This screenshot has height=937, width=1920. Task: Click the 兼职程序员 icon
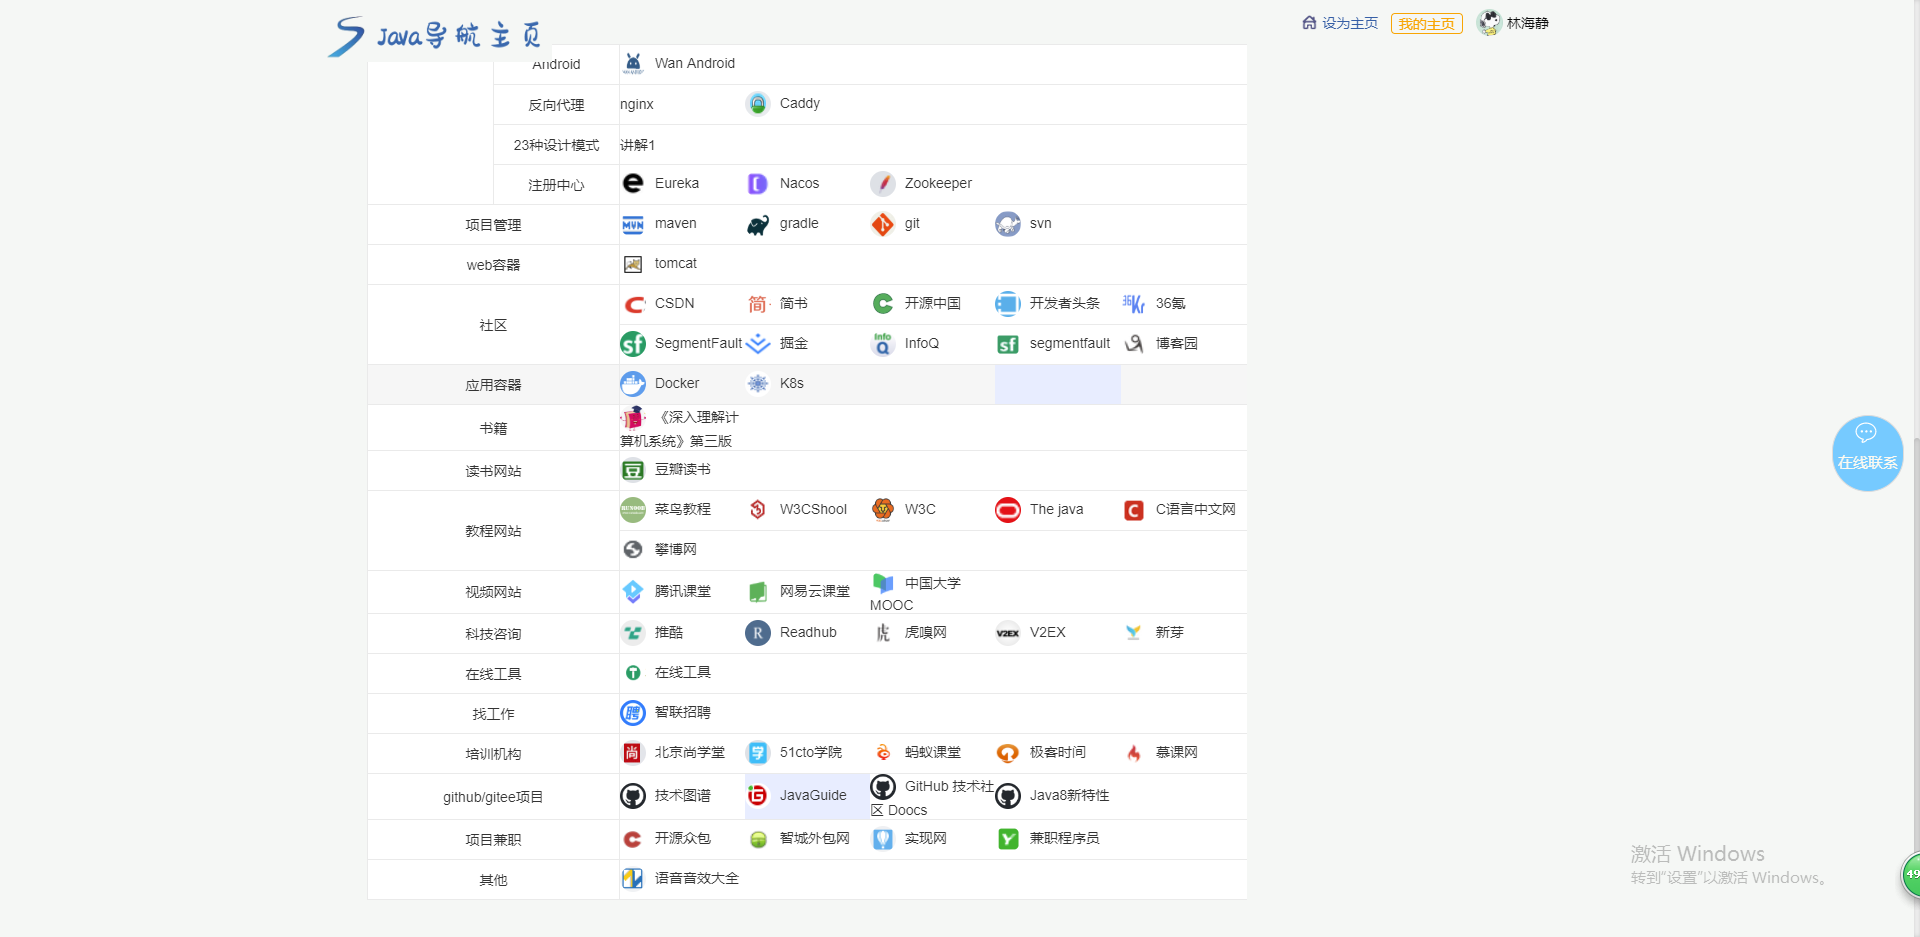(1008, 839)
